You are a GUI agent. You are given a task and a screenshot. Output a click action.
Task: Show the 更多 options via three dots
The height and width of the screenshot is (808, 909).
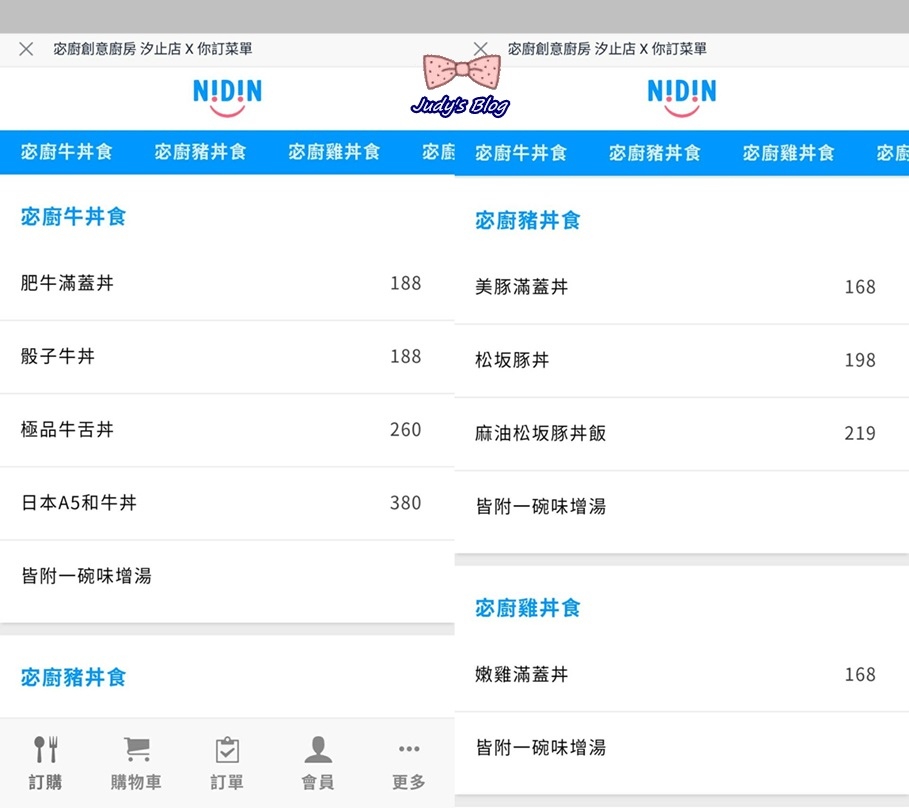click(x=409, y=763)
